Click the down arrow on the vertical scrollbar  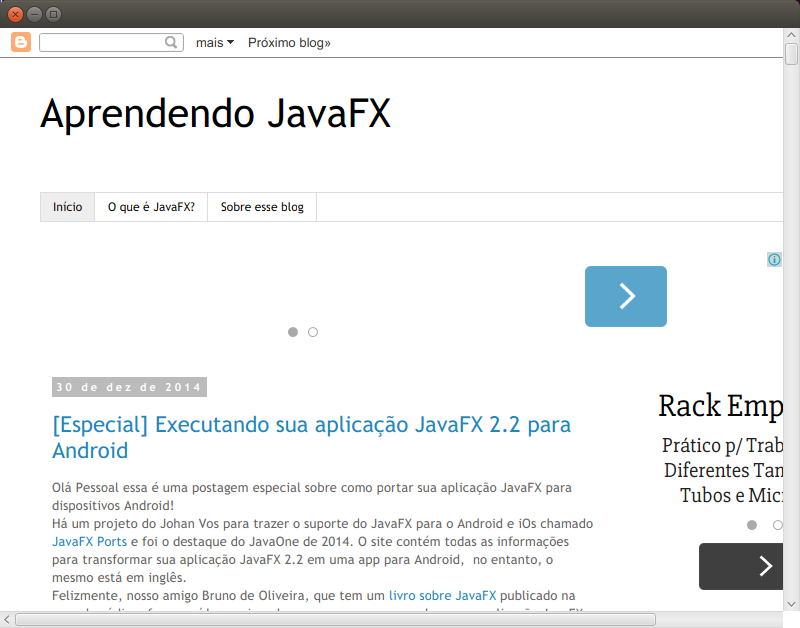pos(792,603)
